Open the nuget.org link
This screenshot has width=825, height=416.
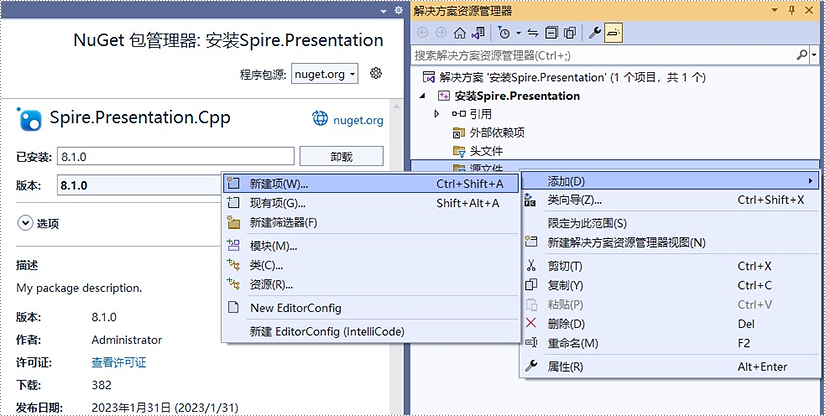[358, 120]
